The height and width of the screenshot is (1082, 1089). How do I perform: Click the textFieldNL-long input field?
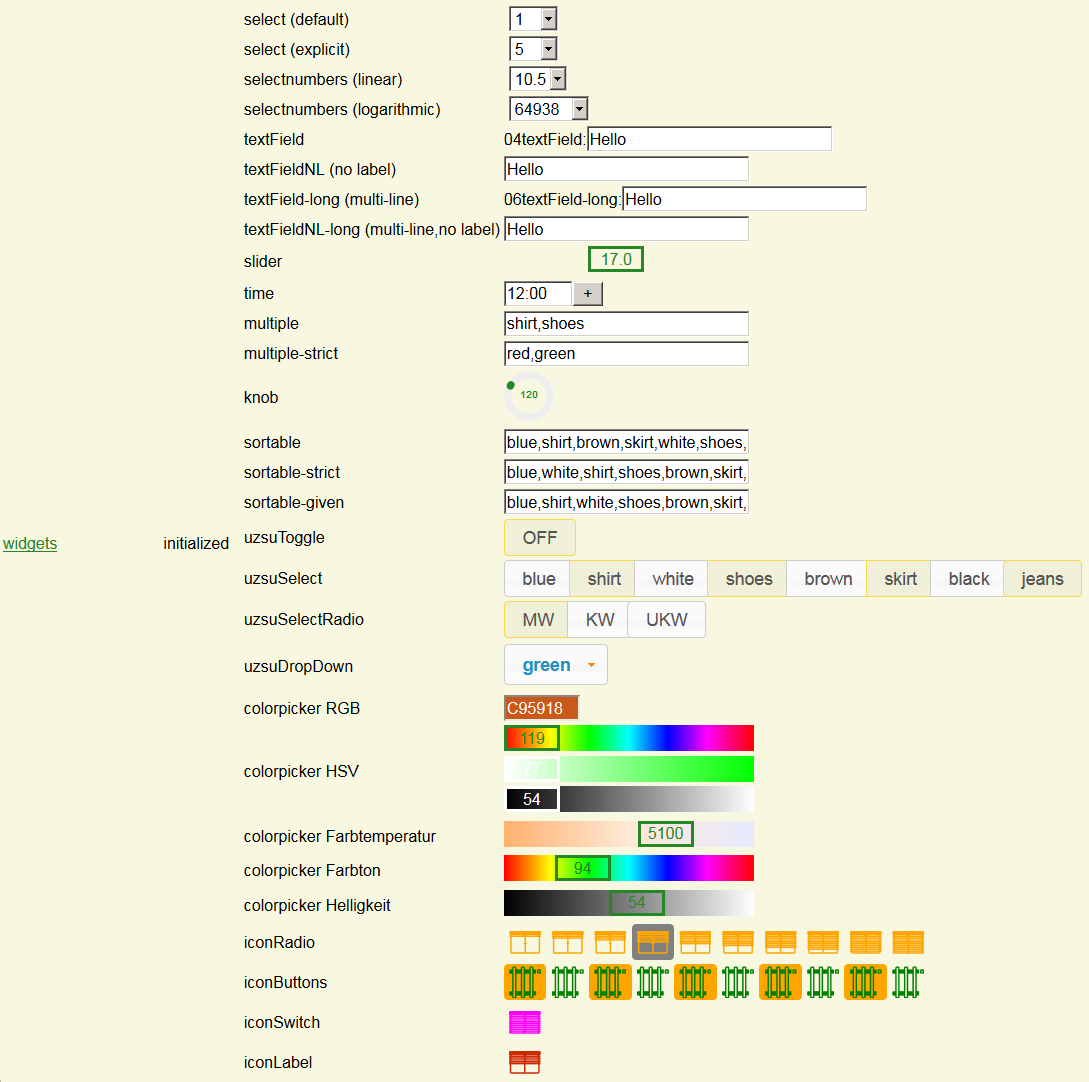[x=626, y=229]
